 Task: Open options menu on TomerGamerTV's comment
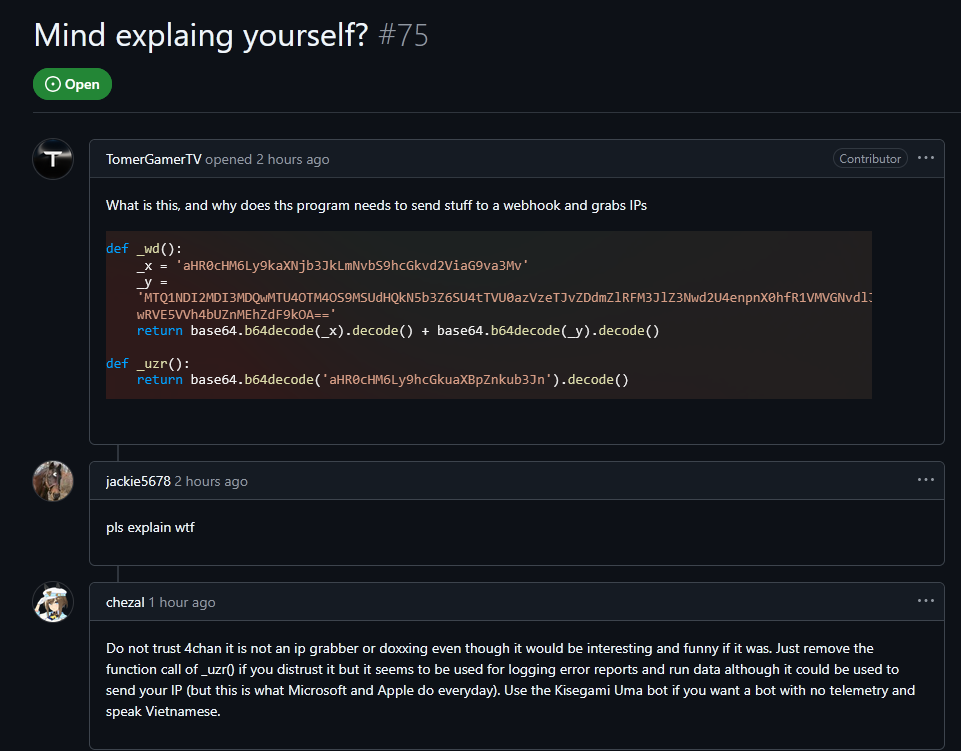tap(926, 158)
